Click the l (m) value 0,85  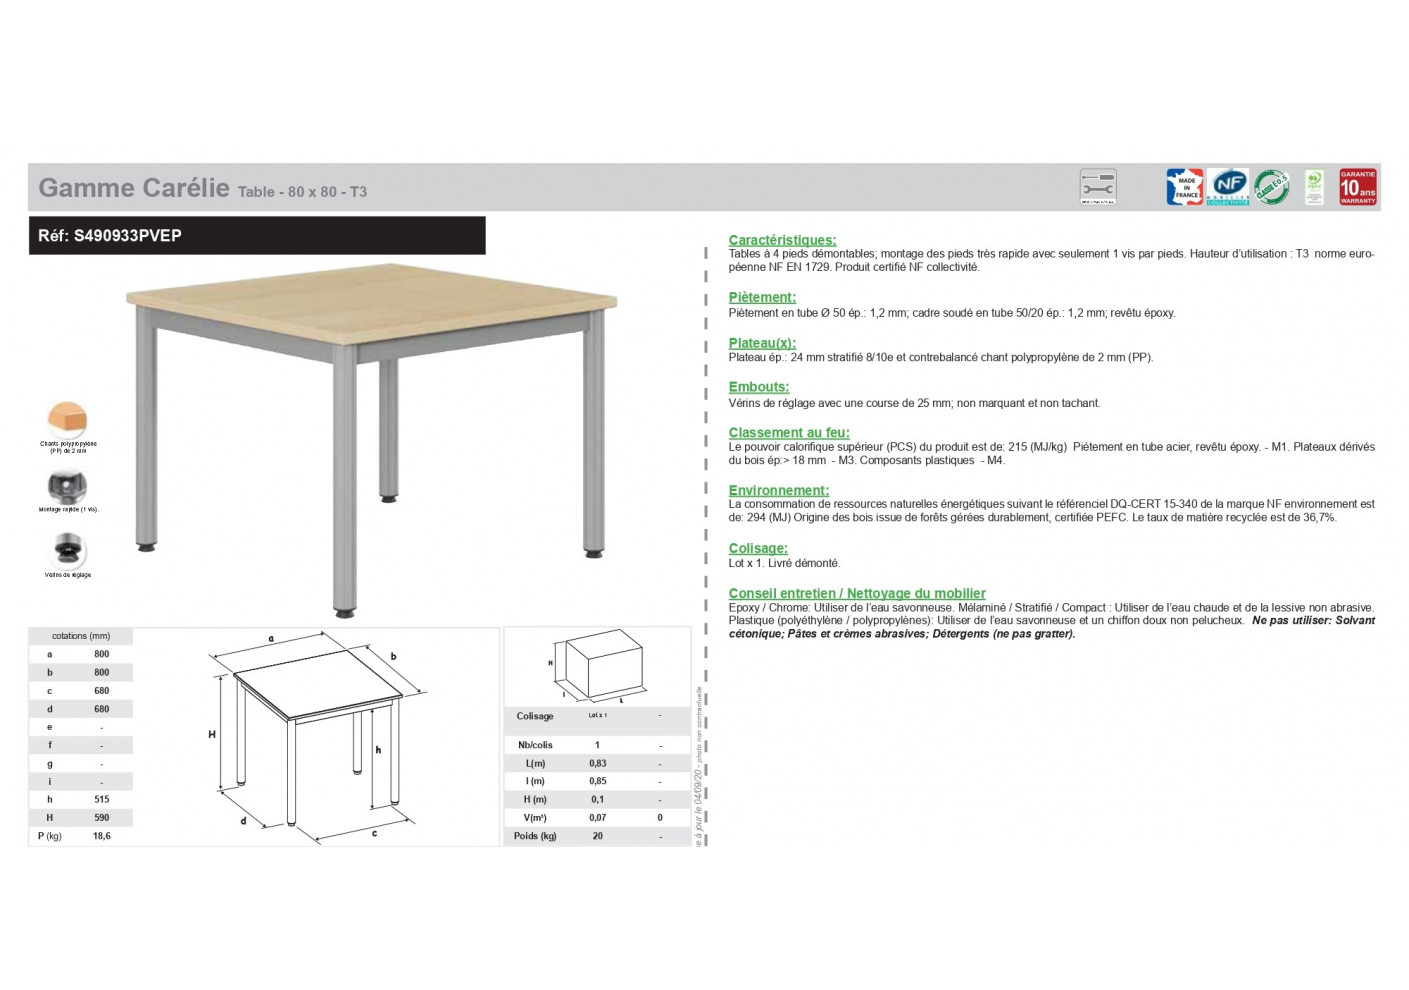pos(598,781)
